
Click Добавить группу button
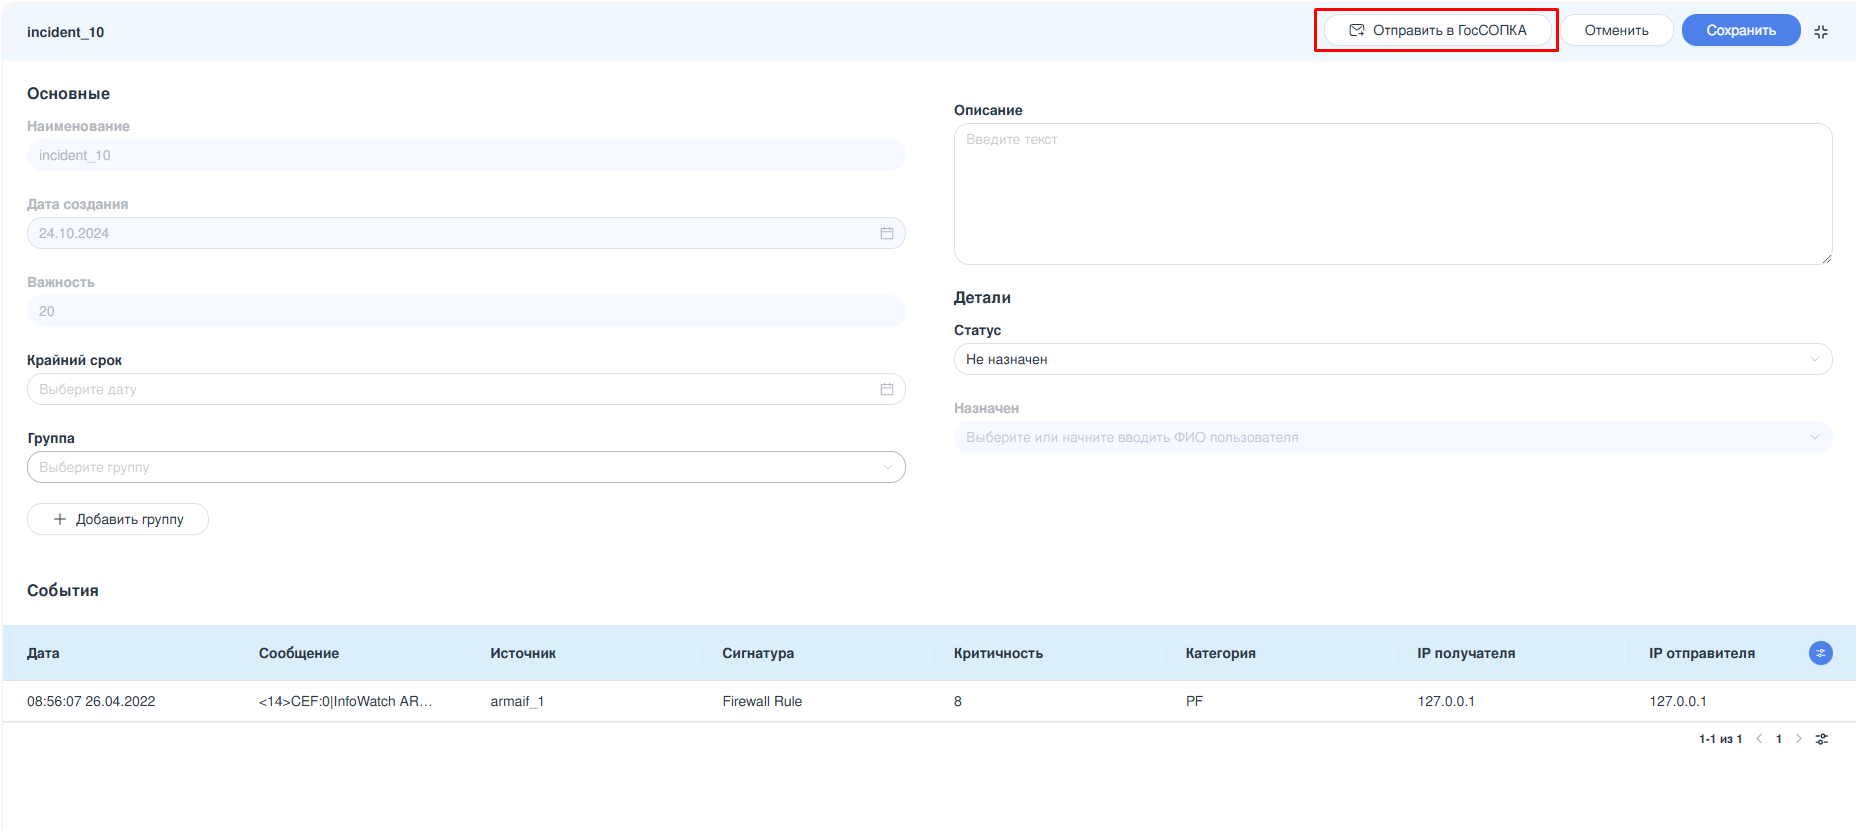118,519
